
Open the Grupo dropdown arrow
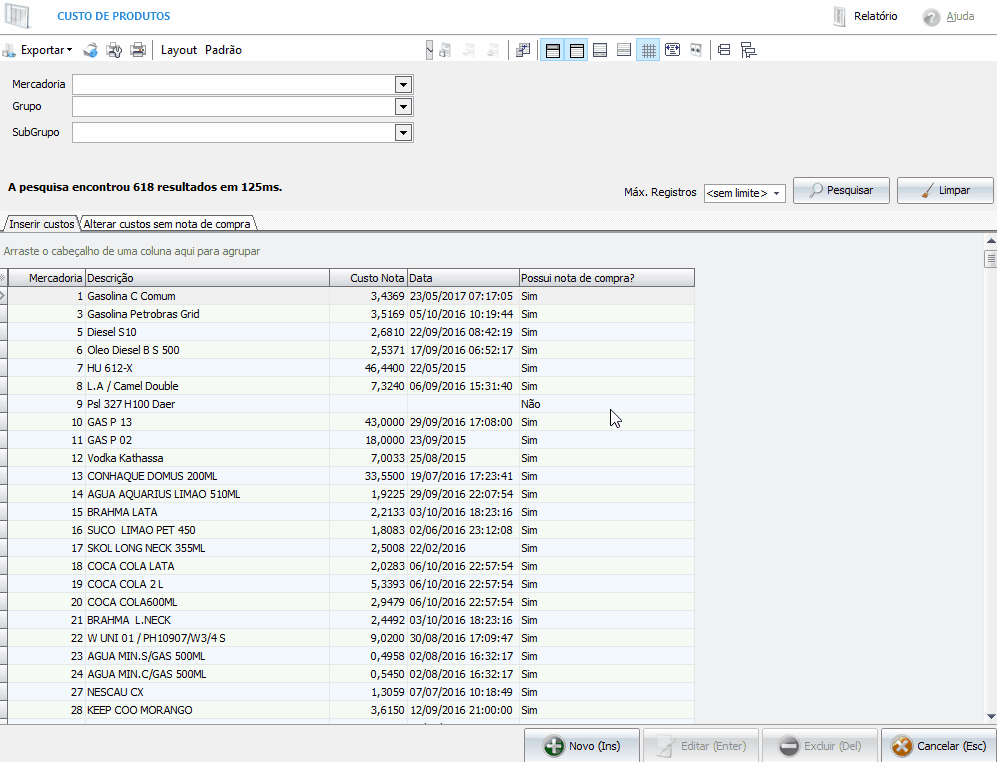[x=403, y=106]
